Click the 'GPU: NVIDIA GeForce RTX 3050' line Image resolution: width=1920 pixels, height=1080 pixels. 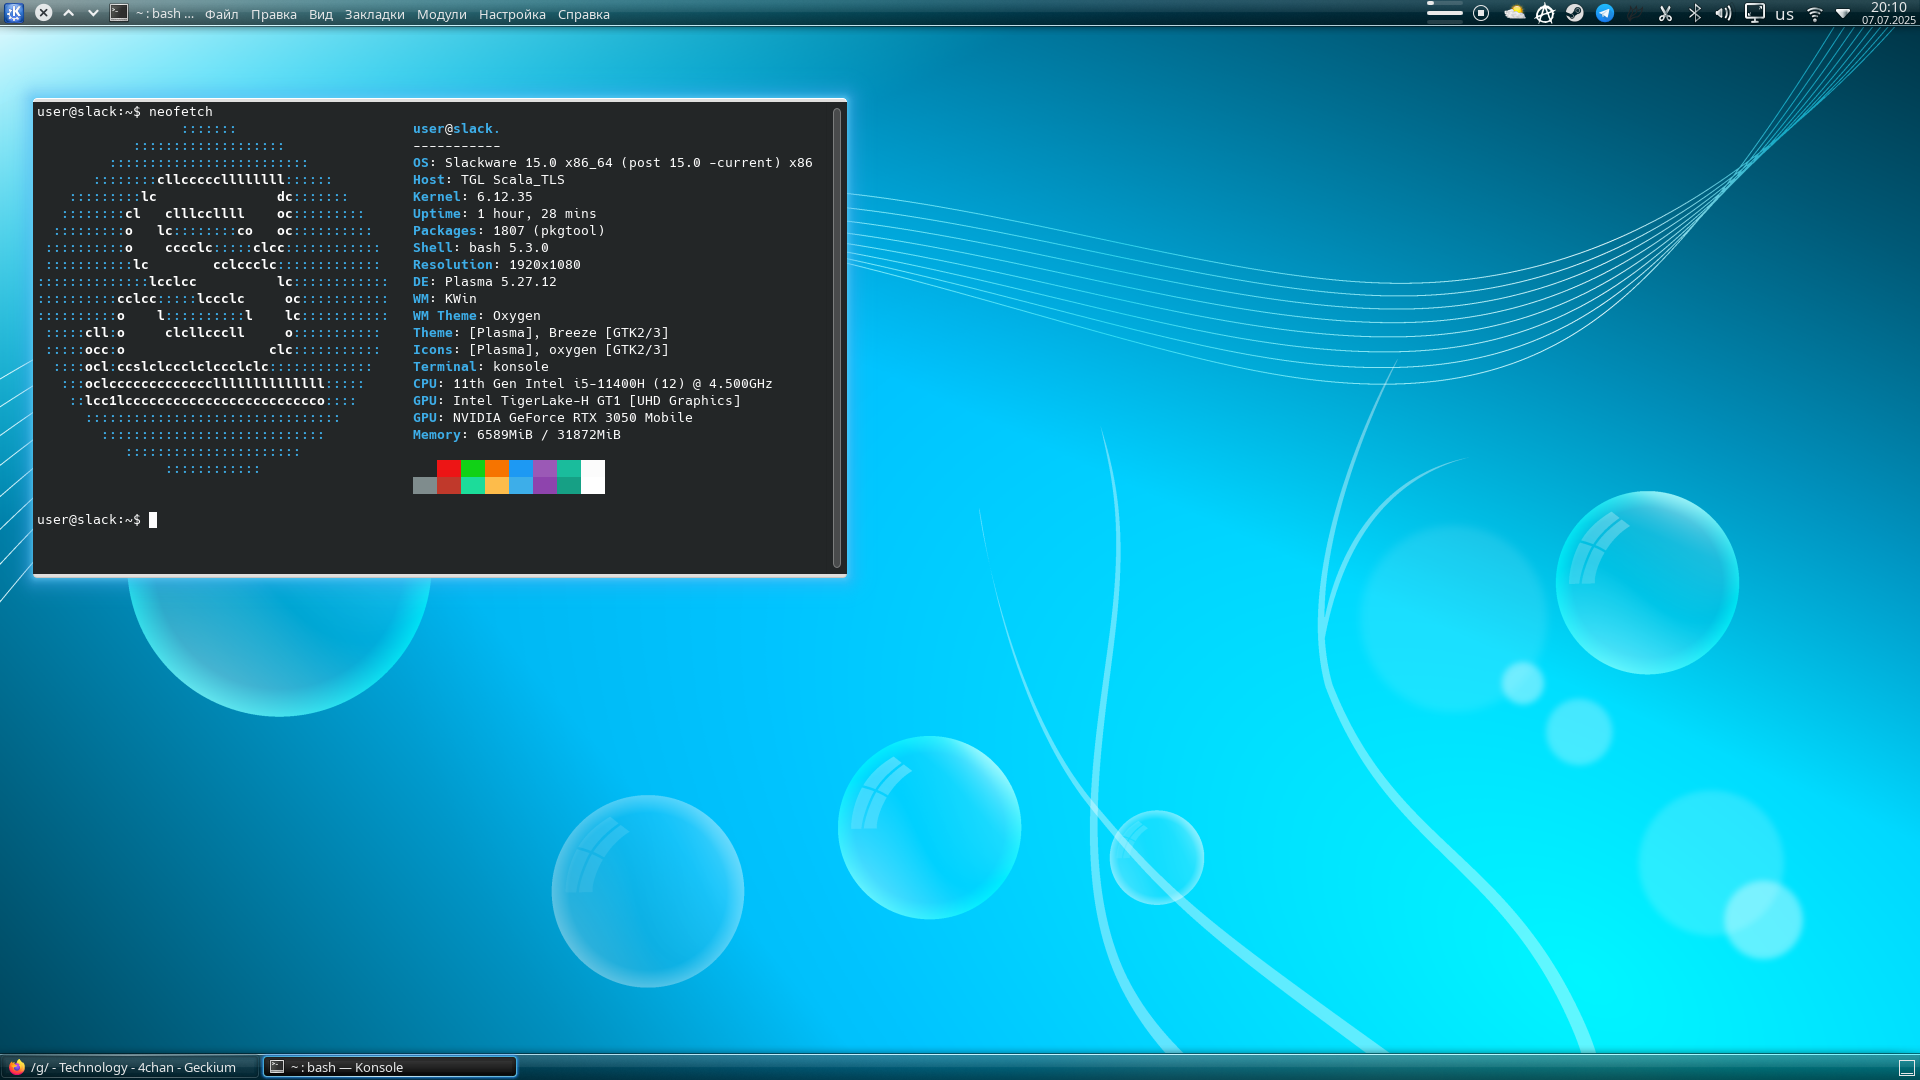(x=553, y=418)
